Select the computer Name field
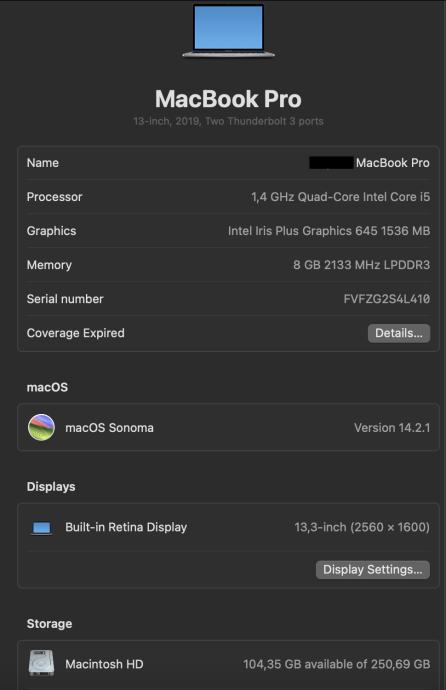Viewport: 446px width, 690px height. click(228, 163)
